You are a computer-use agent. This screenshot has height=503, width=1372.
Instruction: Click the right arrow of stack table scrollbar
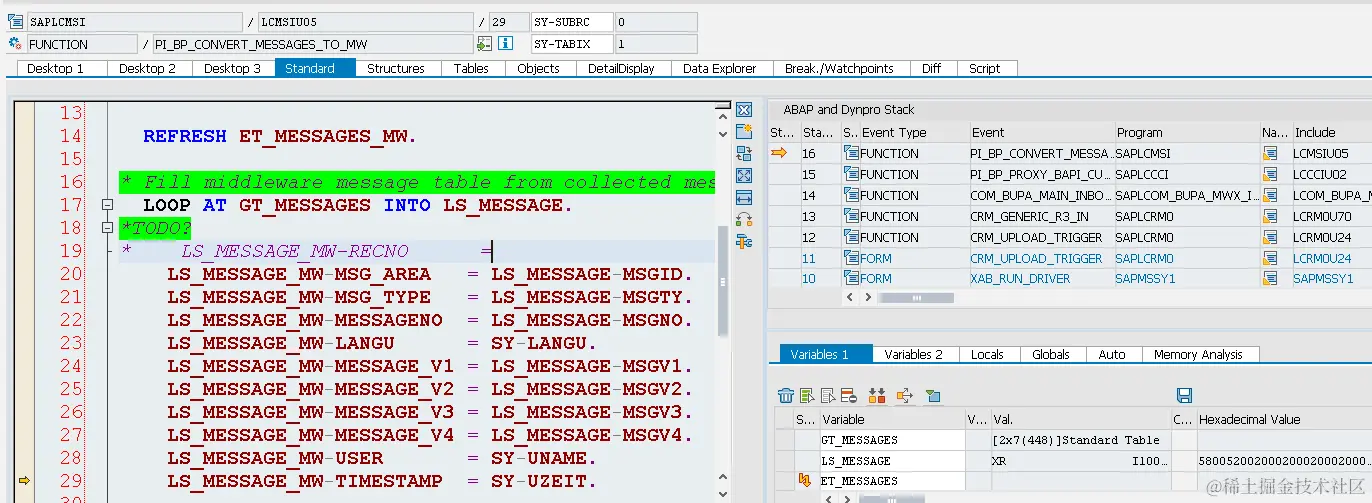pyautogui.click(x=868, y=297)
